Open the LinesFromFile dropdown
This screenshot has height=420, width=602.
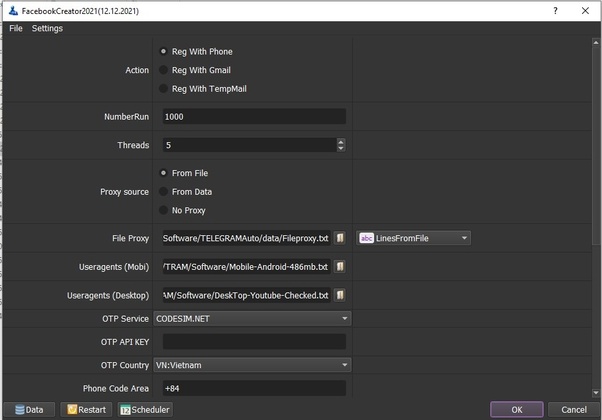[413, 238]
